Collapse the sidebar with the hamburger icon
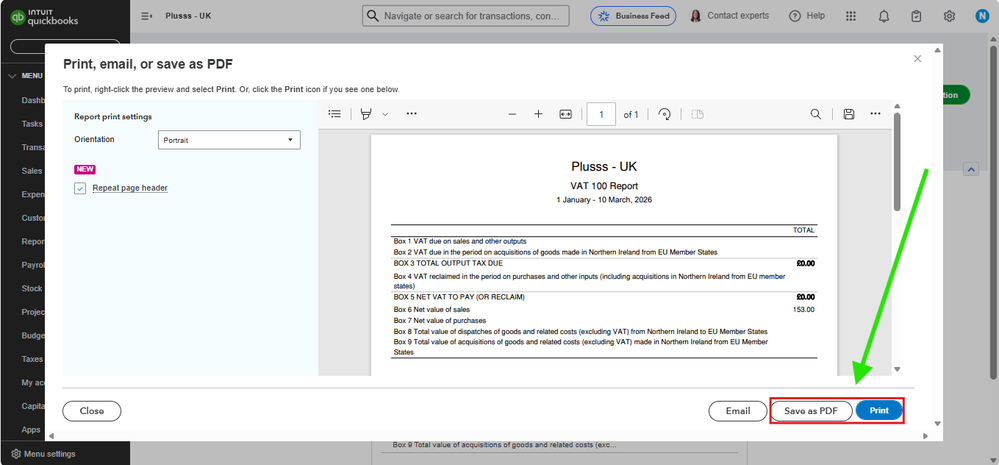The image size is (999, 465). [x=147, y=16]
